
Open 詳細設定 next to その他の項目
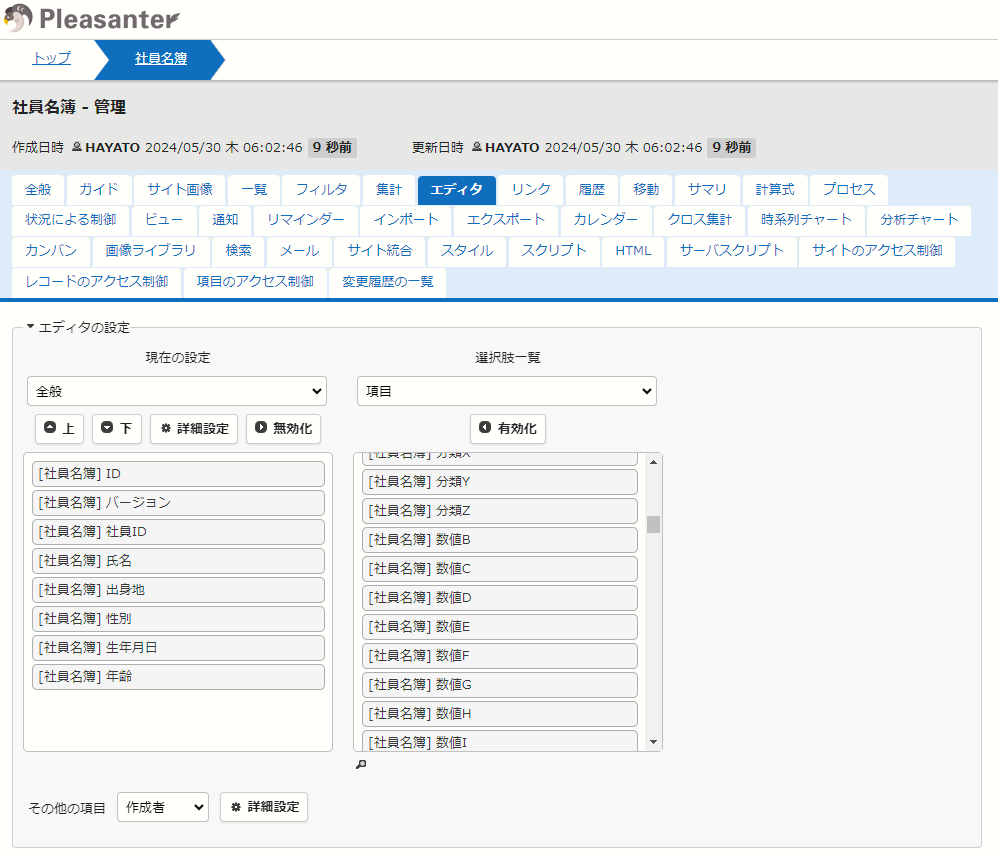(264, 807)
